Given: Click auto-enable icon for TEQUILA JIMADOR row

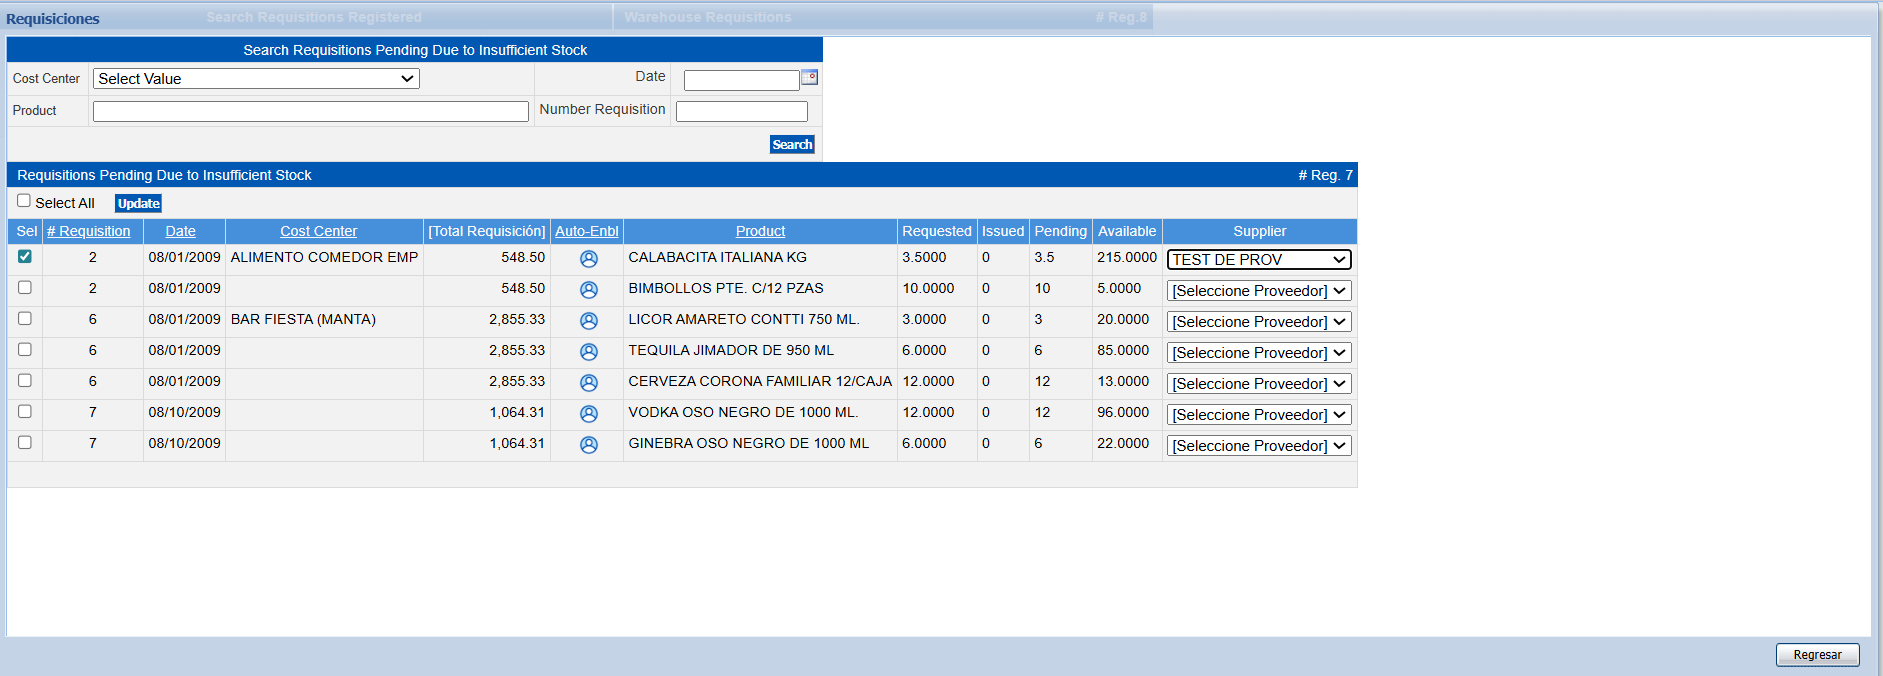Looking at the screenshot, I should pyautogui.click(x=589, y=352).
